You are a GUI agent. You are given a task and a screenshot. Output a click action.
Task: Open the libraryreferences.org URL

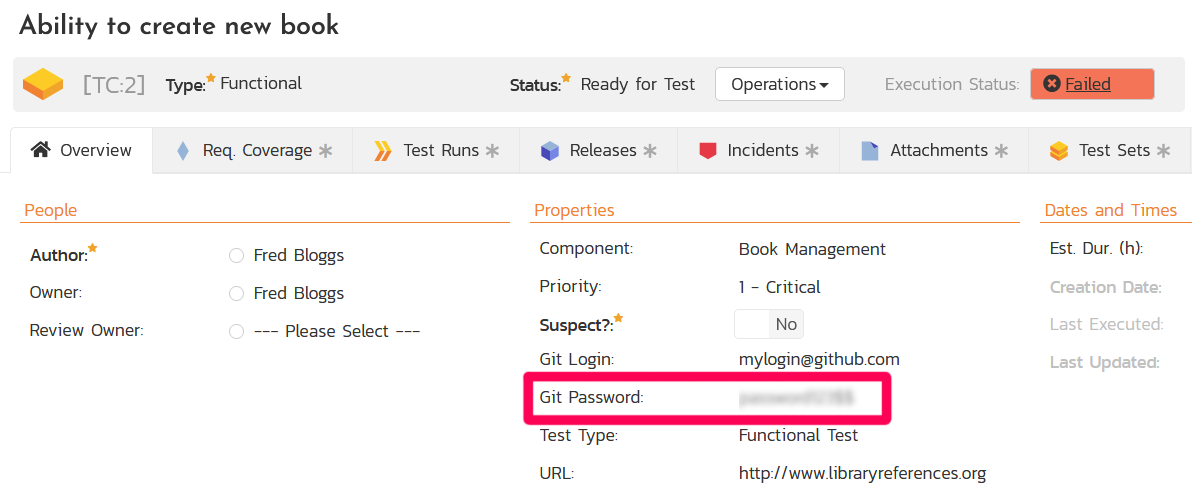[862, 473]
